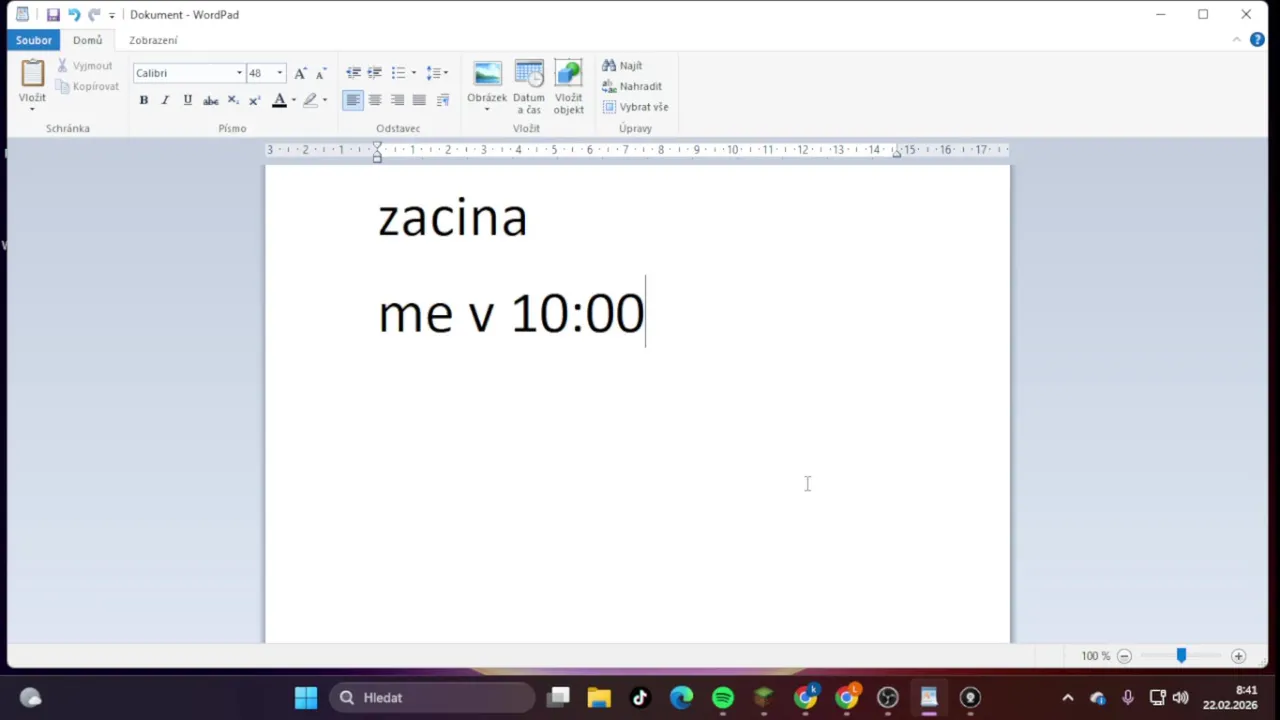Decrease the paragraph indent

click(353, 73)
